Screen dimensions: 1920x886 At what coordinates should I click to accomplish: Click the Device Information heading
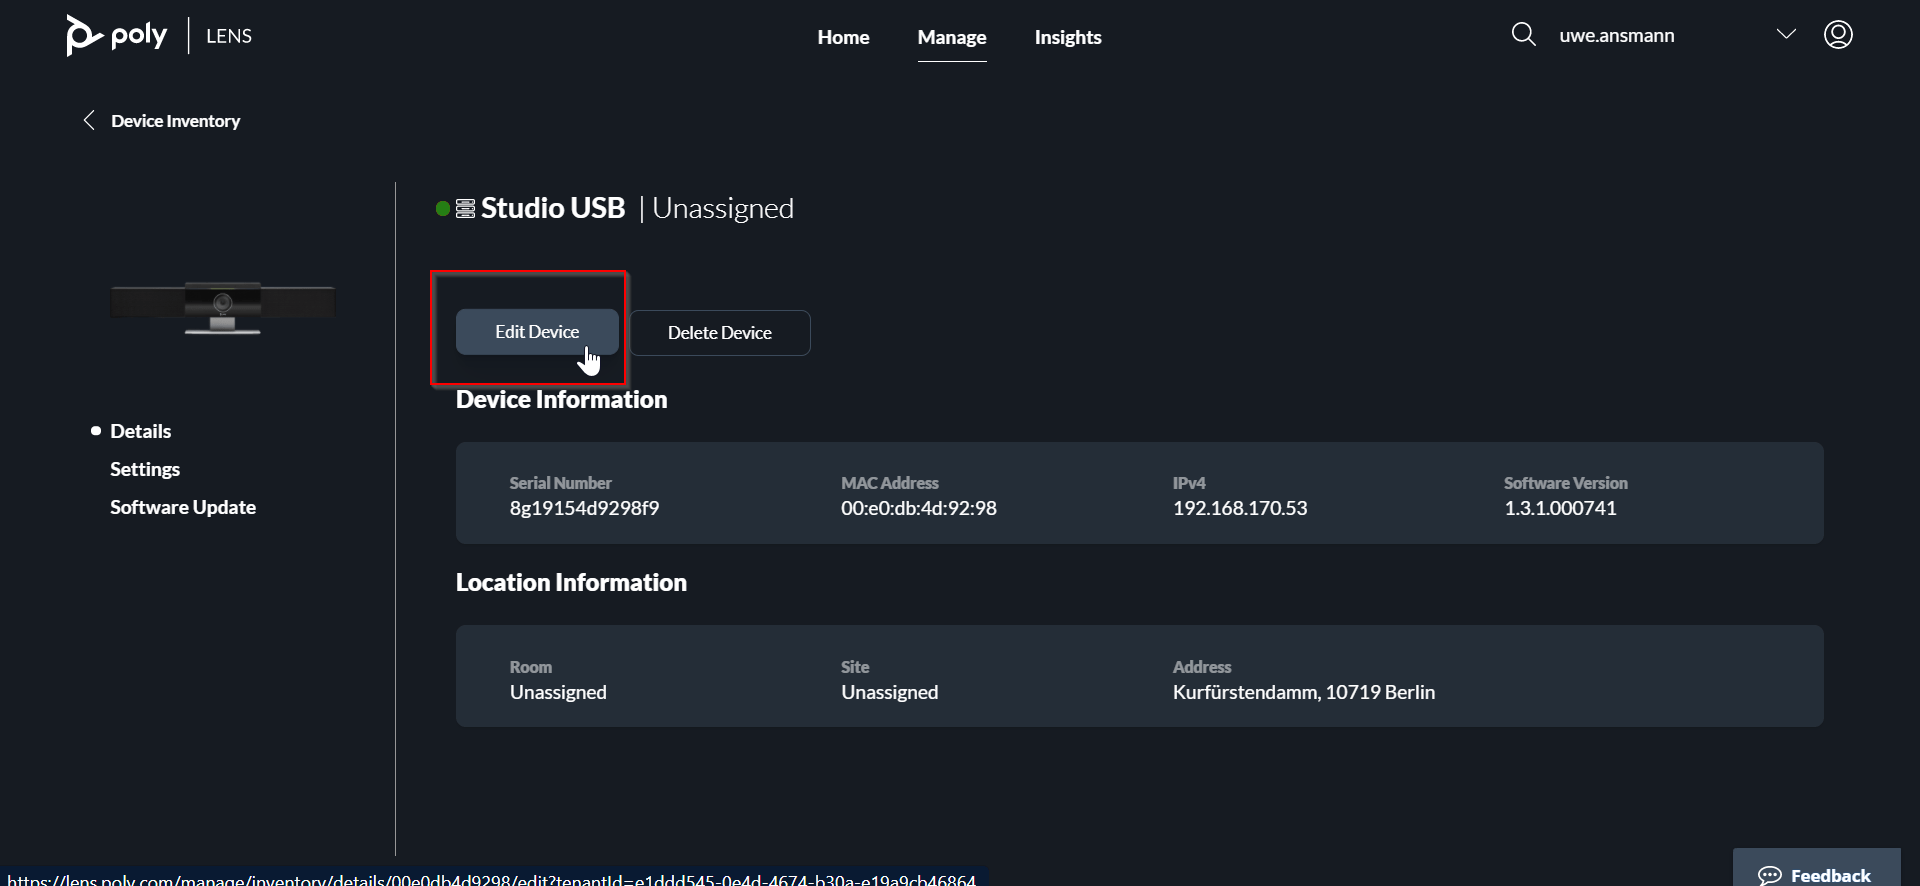[561, 400]
